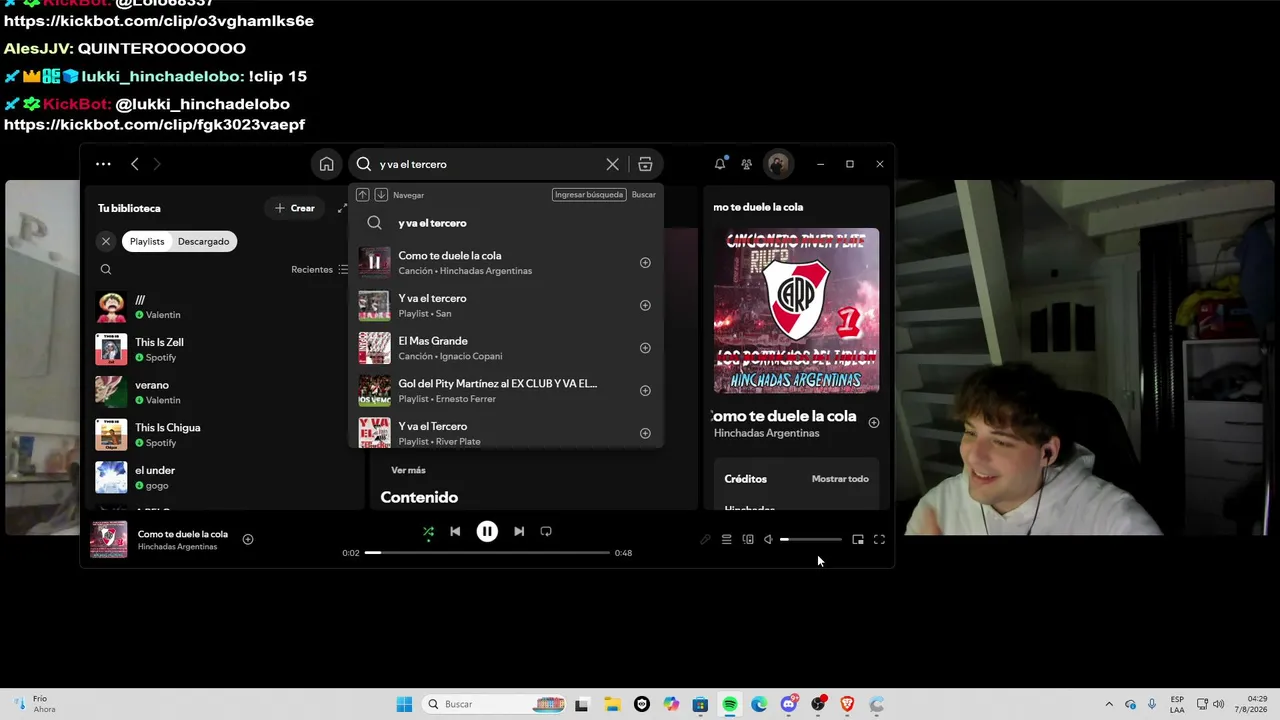The width and height of the screenshot is (1280, 720).
Task: Adjust the volume slider
Action: [x=811, y=540]
